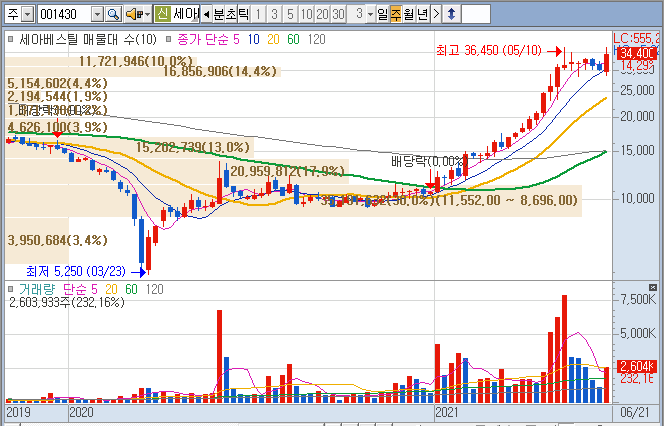
Task: Open the leftmost 주 chart-type dropdown
Action: (x=28, y=15)
